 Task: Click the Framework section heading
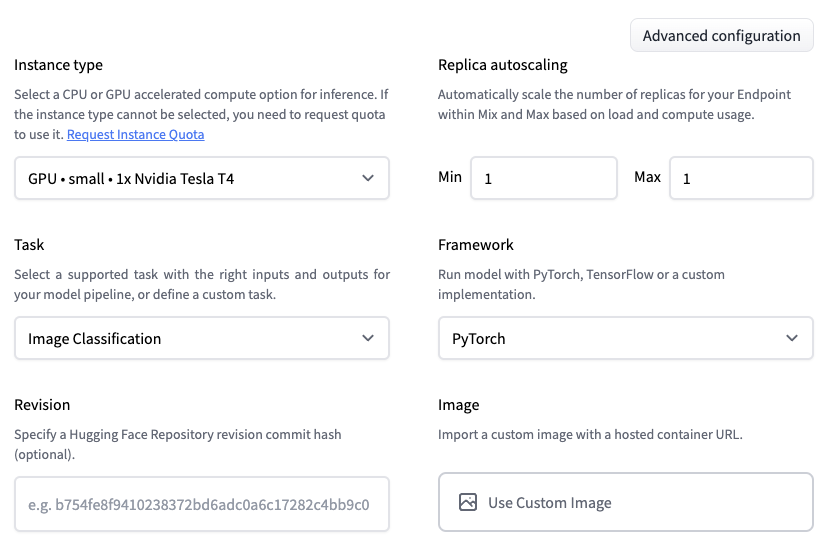476,245
